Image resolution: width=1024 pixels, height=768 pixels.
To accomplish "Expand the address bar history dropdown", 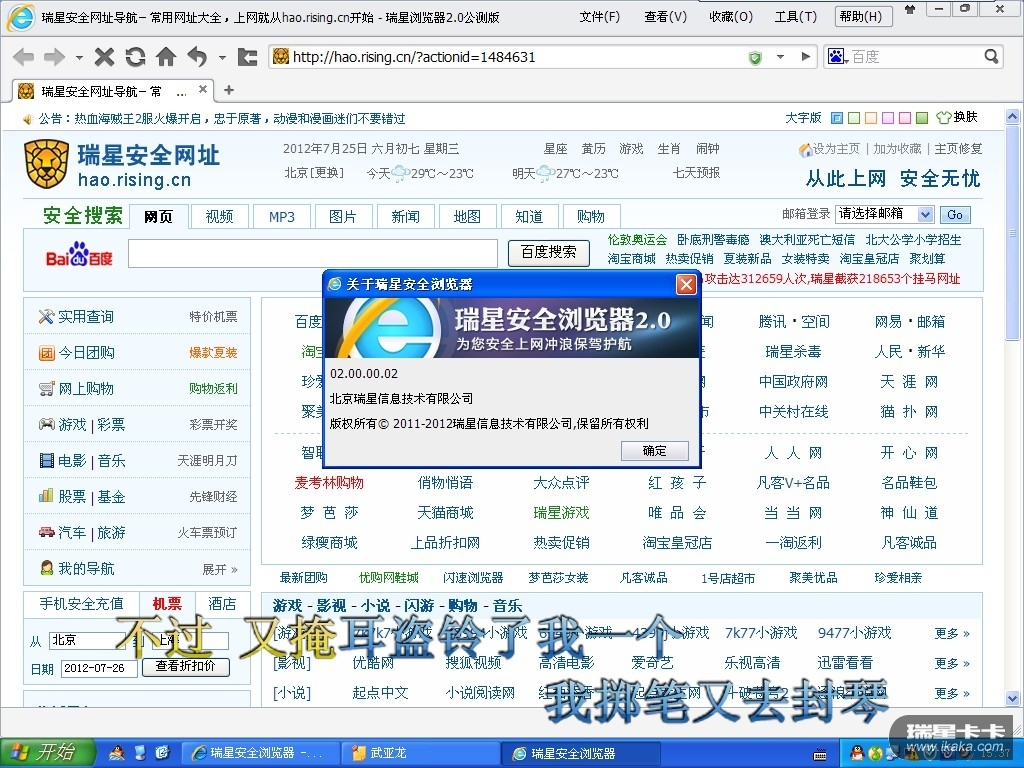I will coord(780,57).
